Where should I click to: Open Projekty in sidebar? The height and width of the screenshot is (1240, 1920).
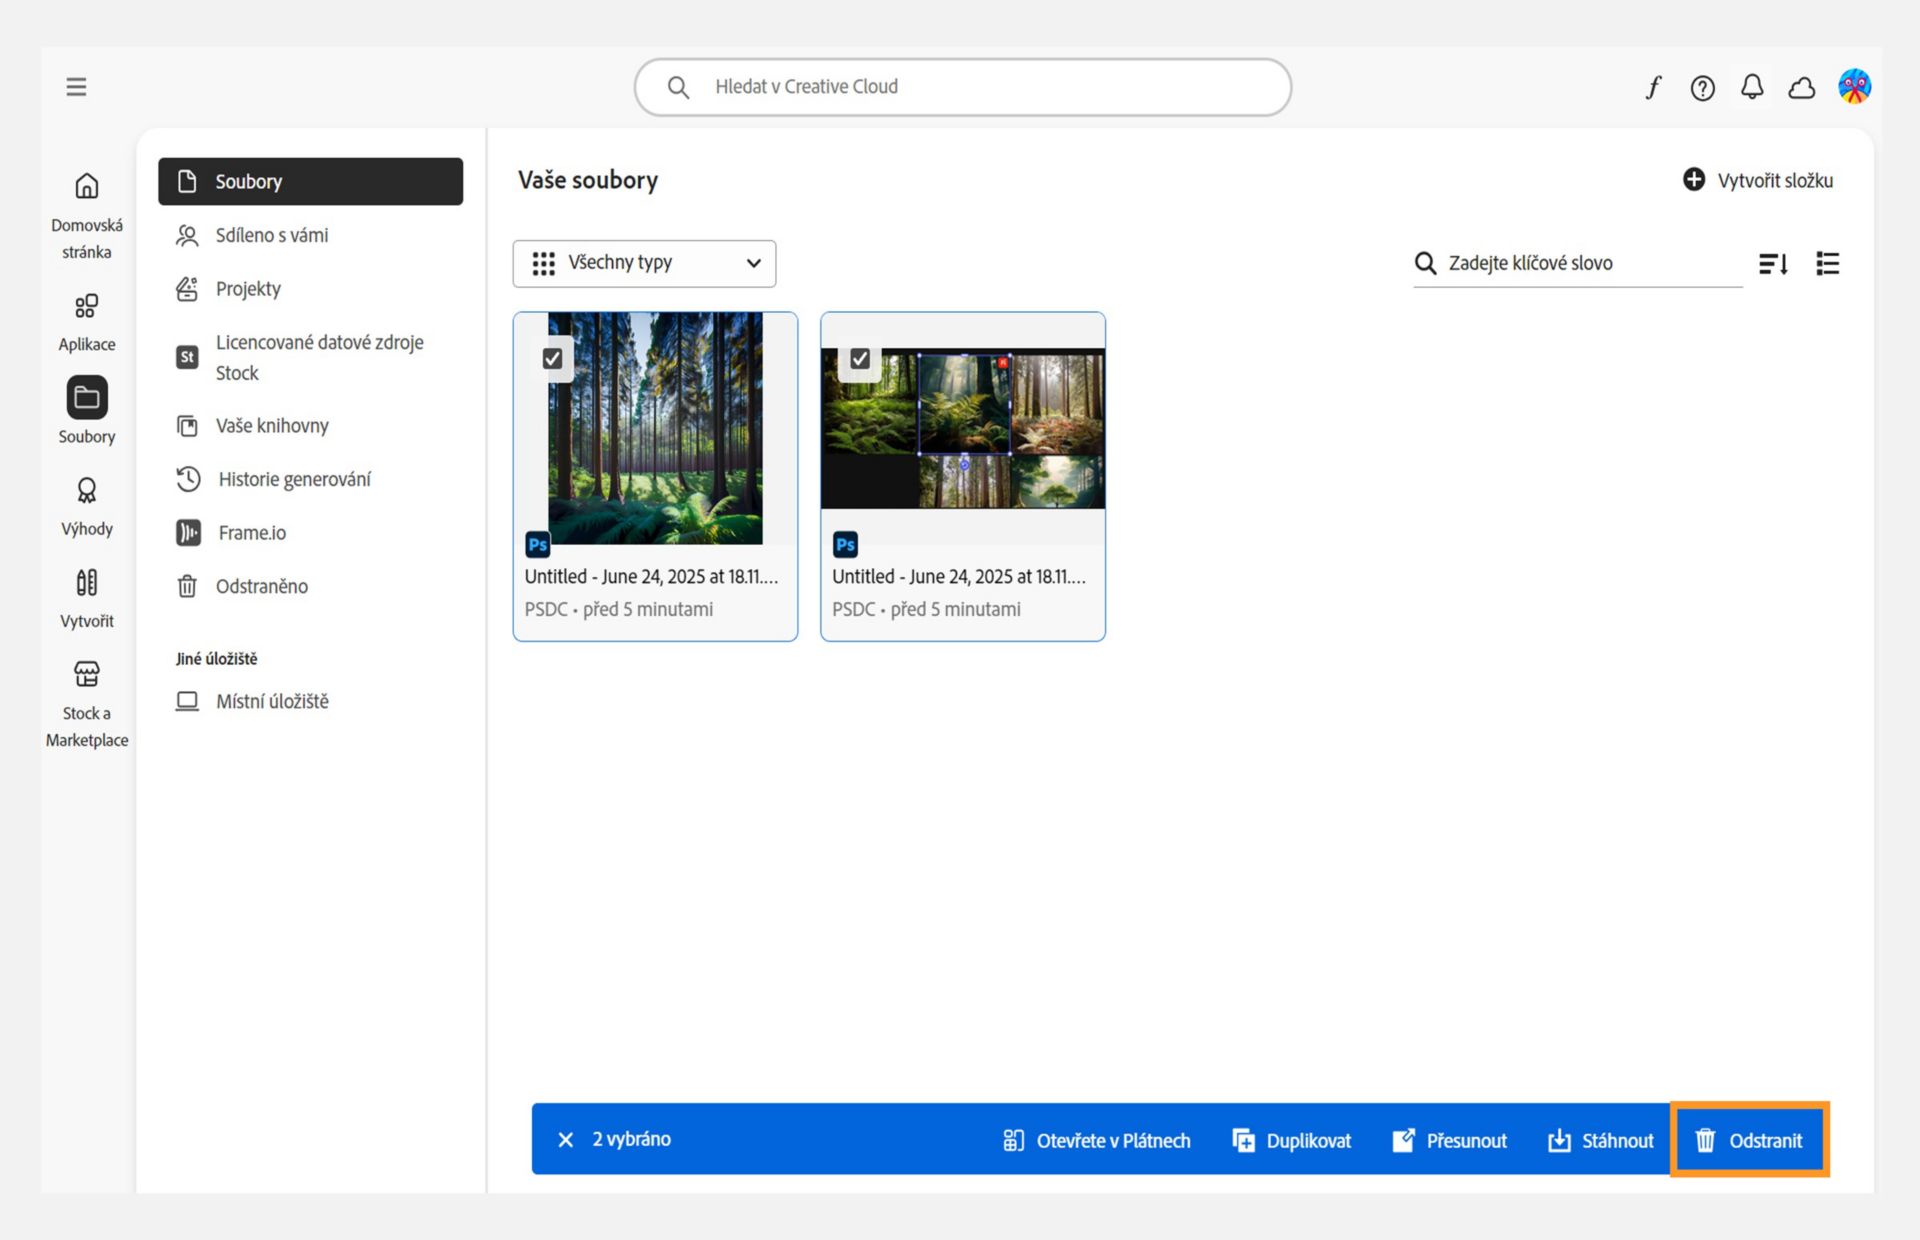[310, 289]
